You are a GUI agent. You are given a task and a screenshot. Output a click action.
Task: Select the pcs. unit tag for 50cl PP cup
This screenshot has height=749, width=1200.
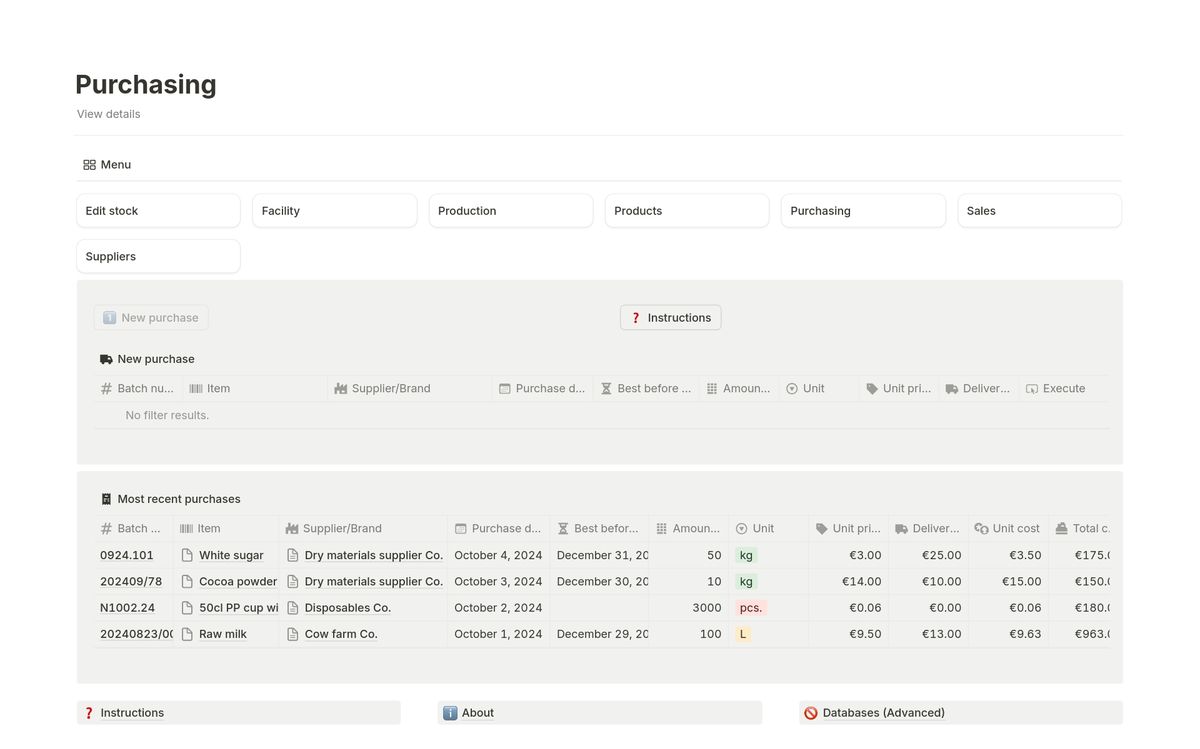pyautogui.click(x=750, y=608)
